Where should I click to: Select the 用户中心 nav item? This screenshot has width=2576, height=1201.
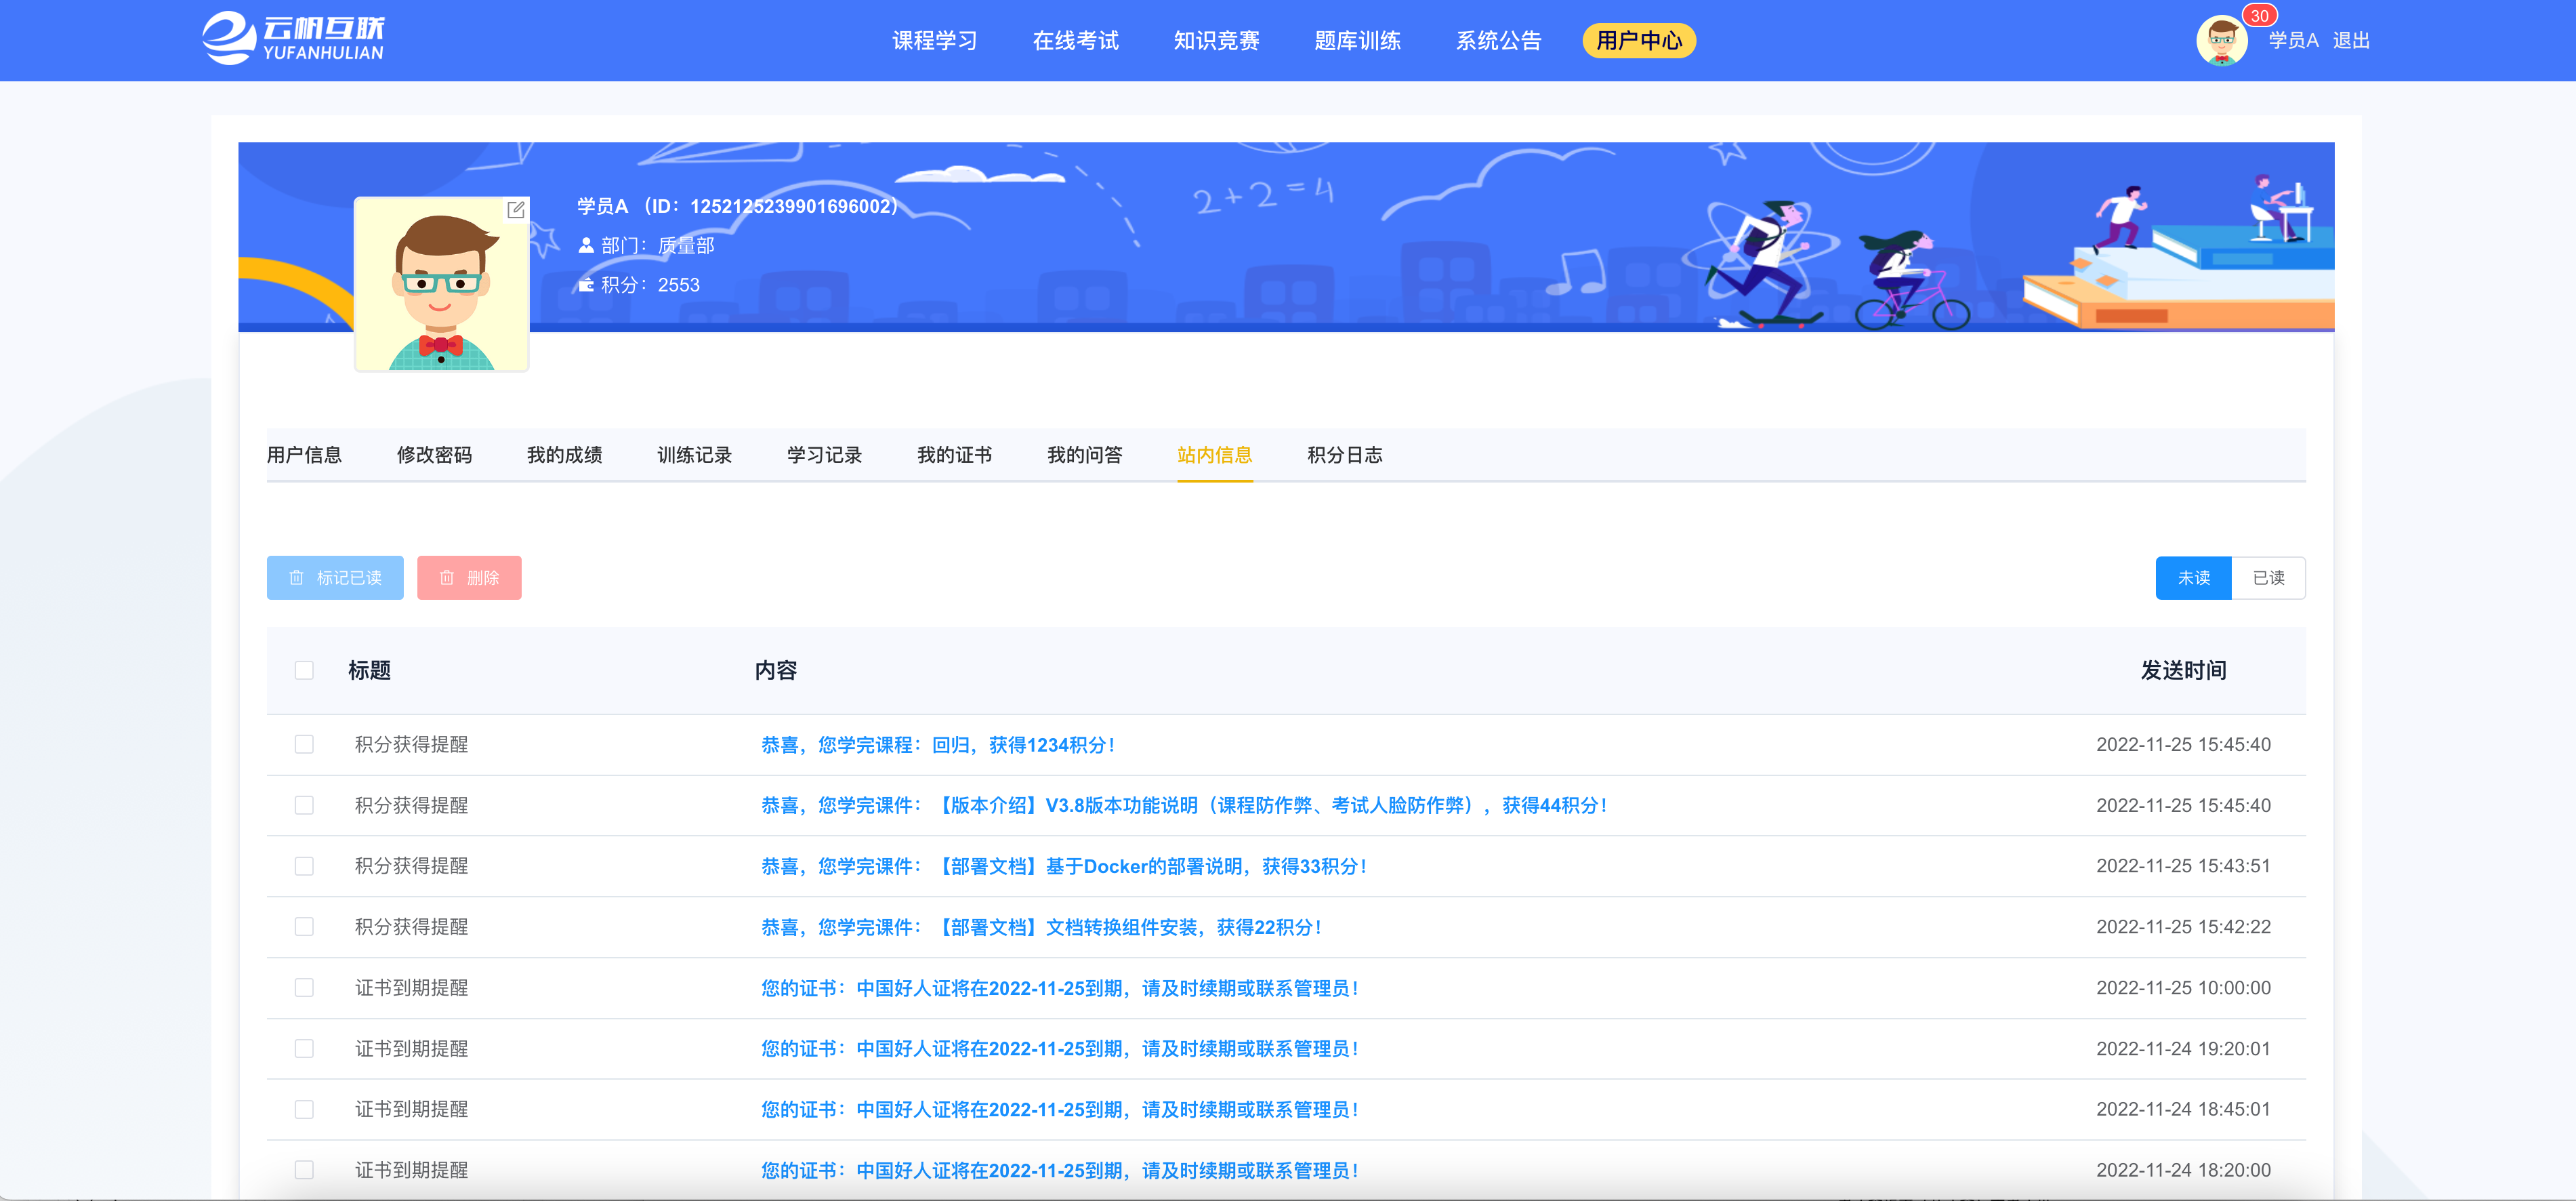pyautogui.click(x=1639, y=41)
